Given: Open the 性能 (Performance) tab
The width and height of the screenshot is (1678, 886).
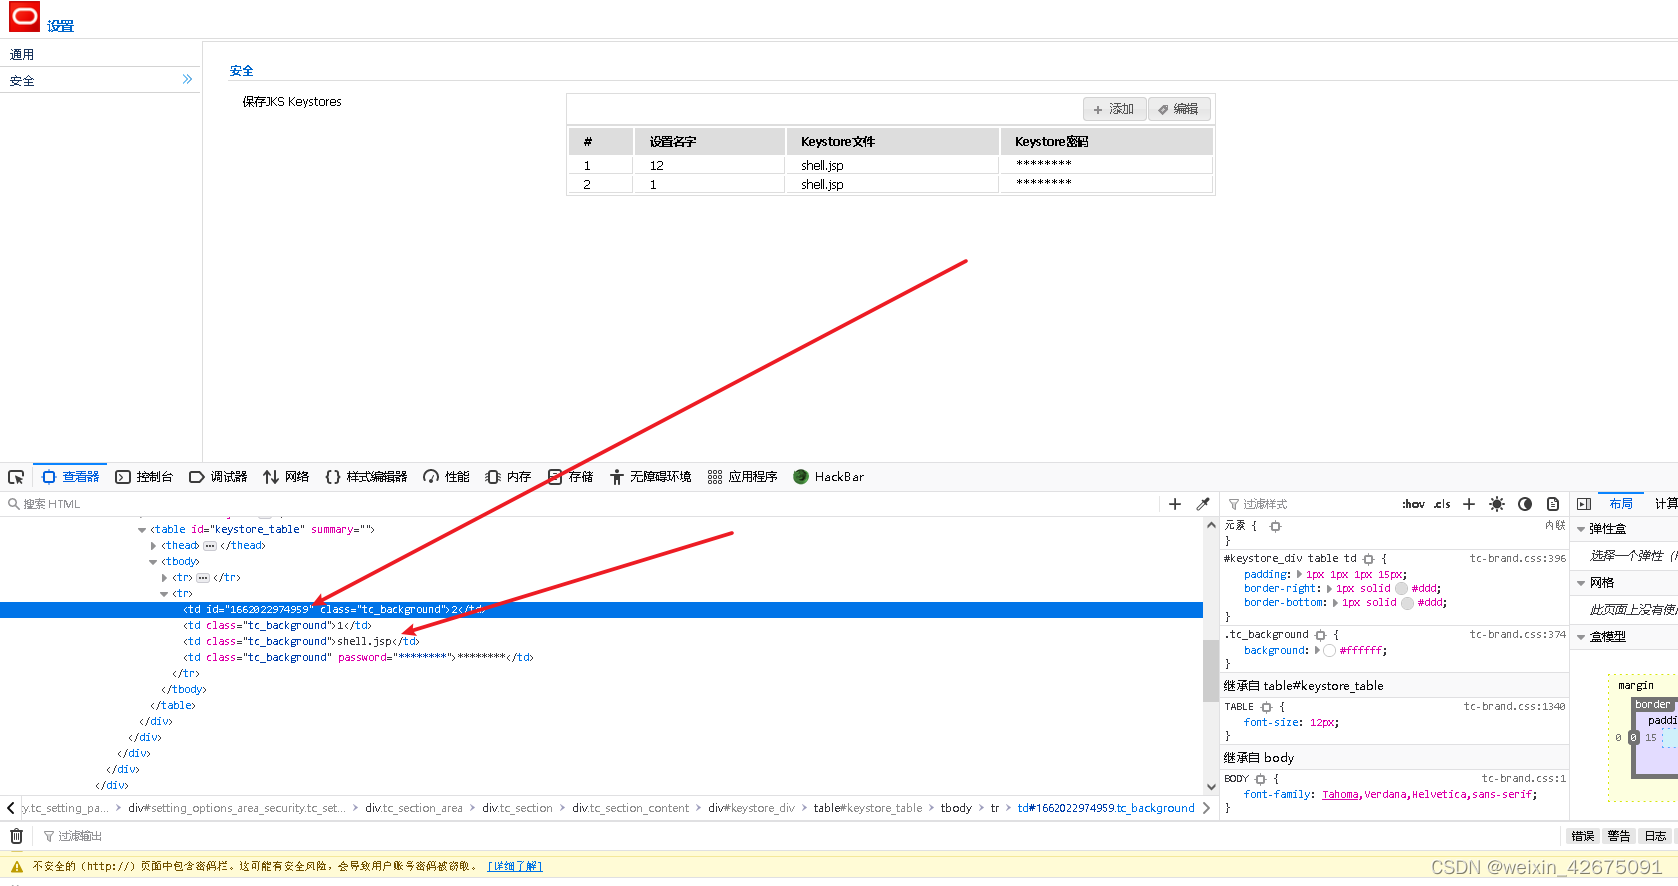Looking at the screenshot, I should [446, 477].
